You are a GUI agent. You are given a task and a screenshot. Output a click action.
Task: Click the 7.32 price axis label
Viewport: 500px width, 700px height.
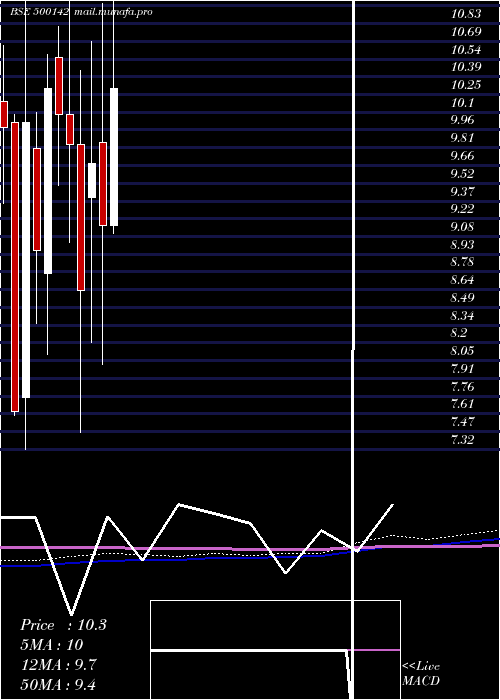[462, 440]
